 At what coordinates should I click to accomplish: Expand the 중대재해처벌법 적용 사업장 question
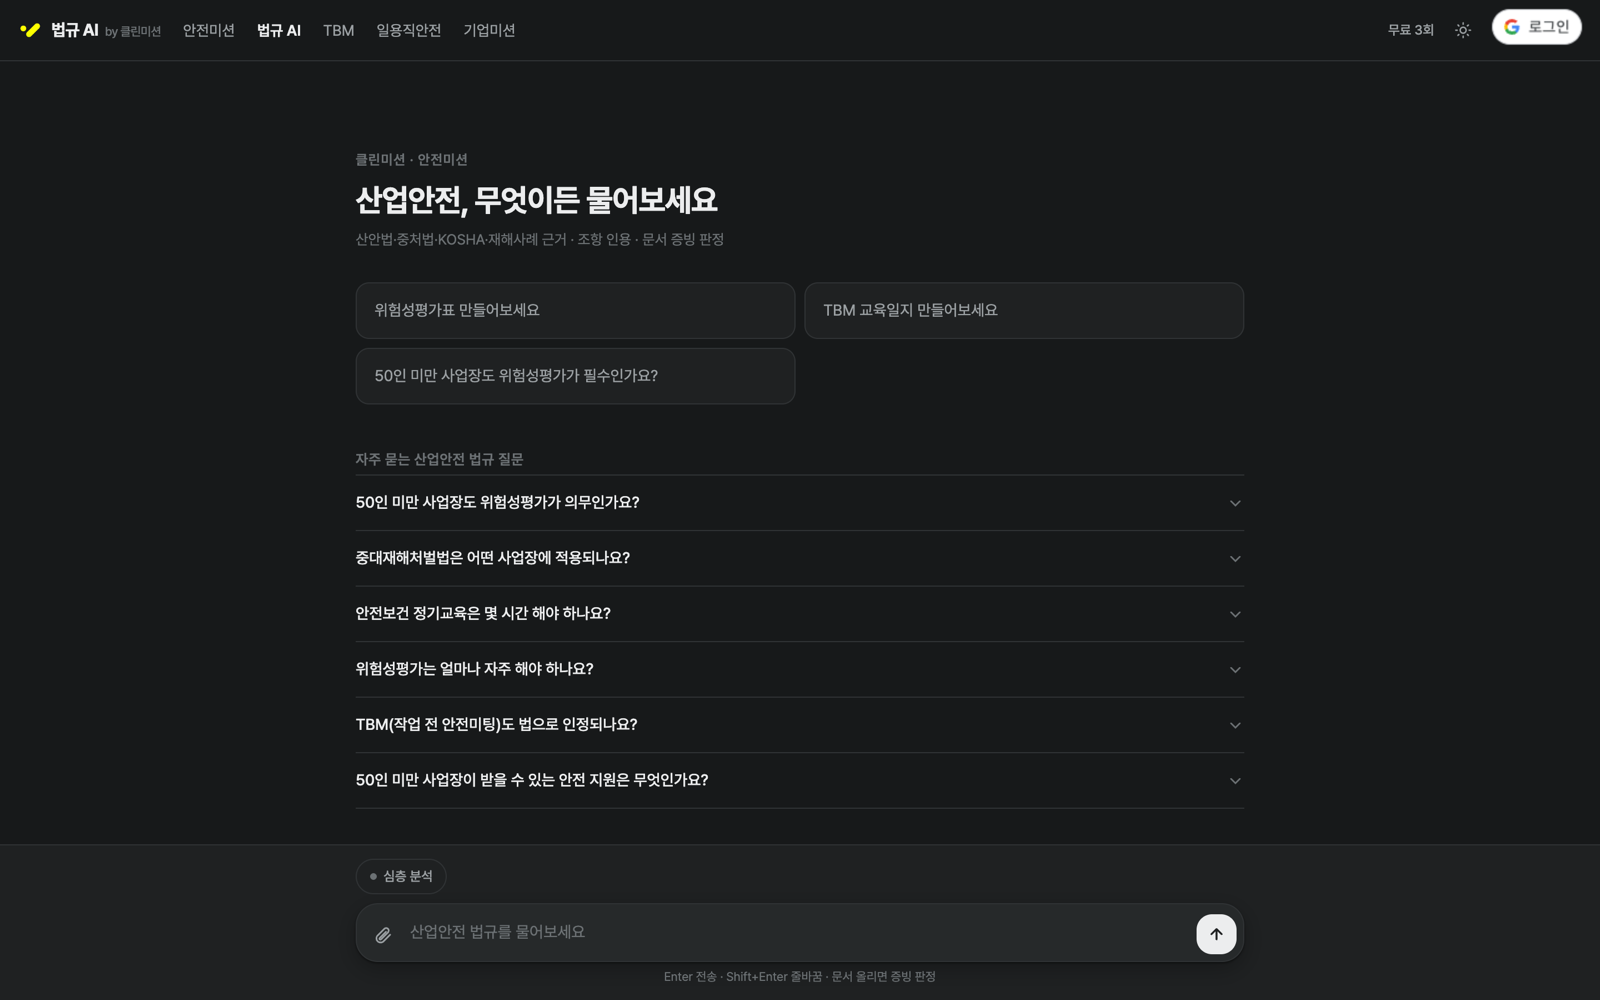799,558
